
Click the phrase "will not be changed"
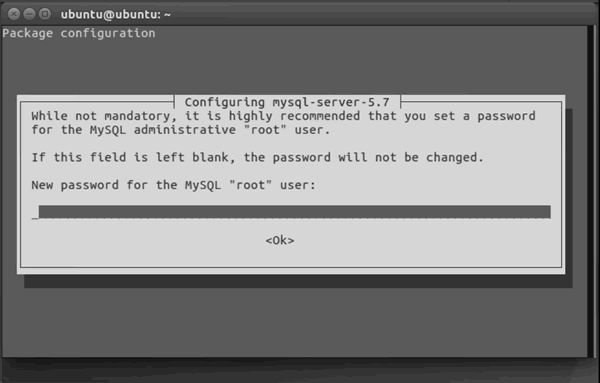[408, 157]
